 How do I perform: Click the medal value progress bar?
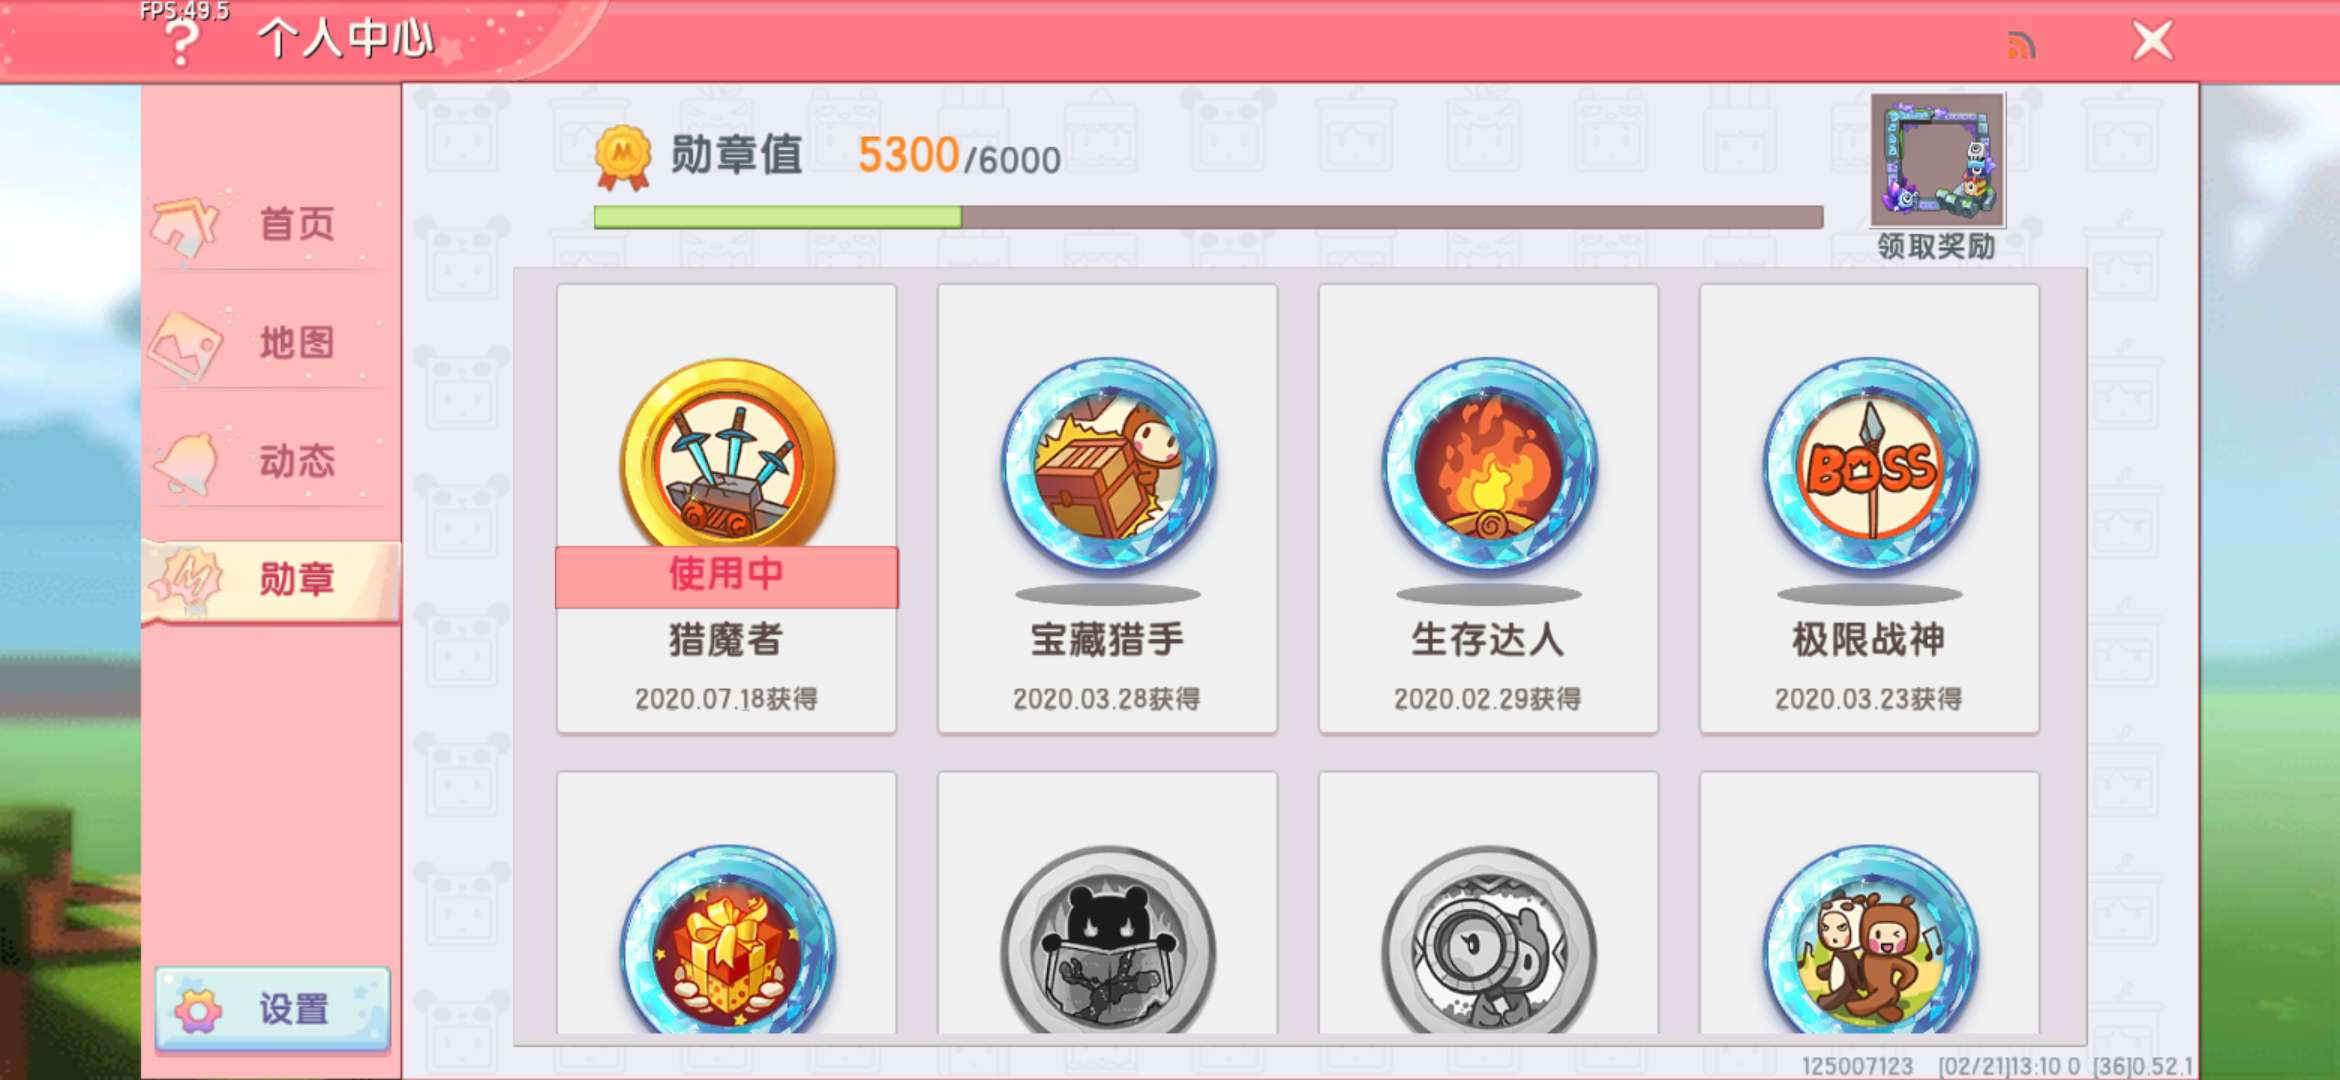(1208, 217)
